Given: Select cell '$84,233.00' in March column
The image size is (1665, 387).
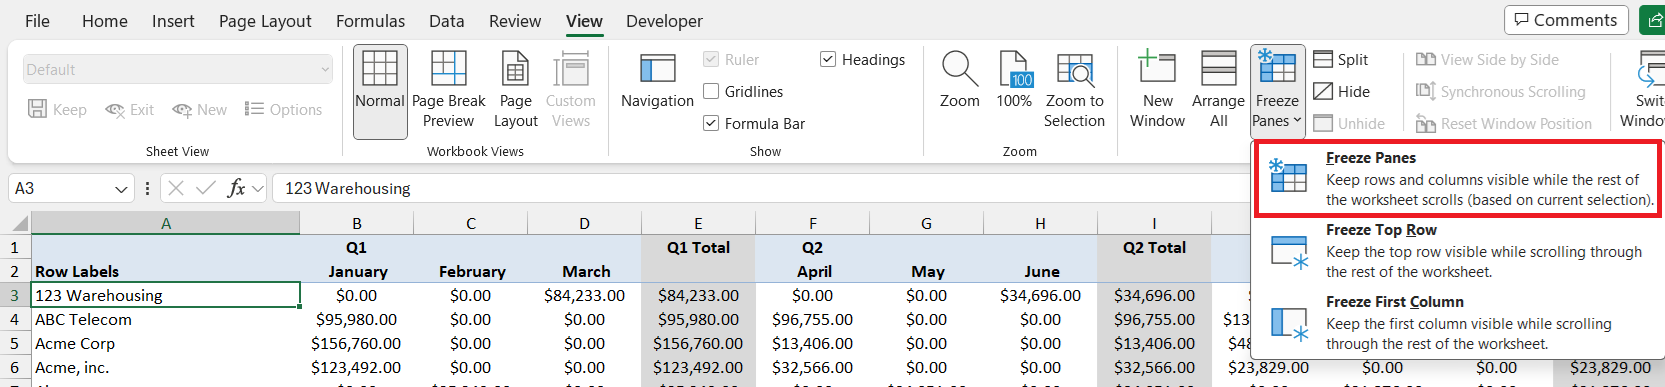Looking at the screenshot, I should click(585, 295).
